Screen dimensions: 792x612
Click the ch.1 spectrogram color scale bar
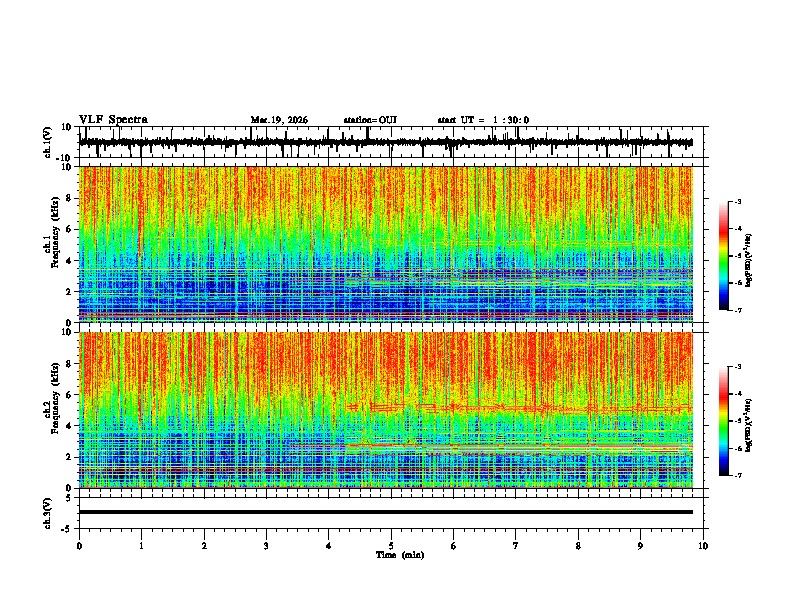click(723, 256)
